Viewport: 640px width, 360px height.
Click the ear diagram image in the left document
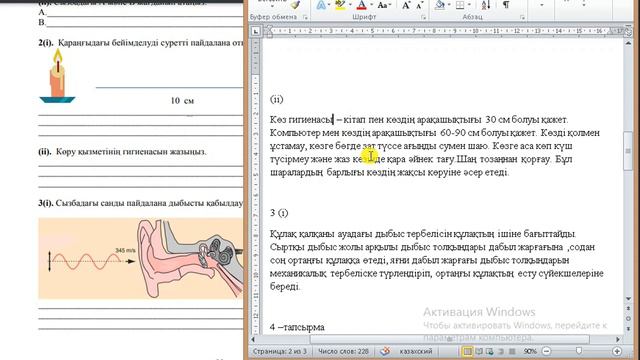(x=141, y=259)
